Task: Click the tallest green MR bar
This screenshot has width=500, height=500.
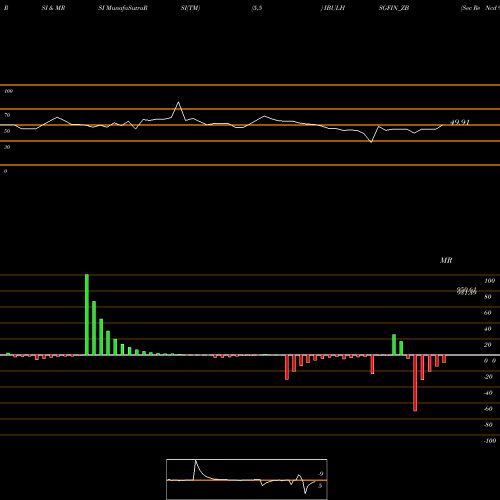Action: pyautogui.click(x=87, y=315)
